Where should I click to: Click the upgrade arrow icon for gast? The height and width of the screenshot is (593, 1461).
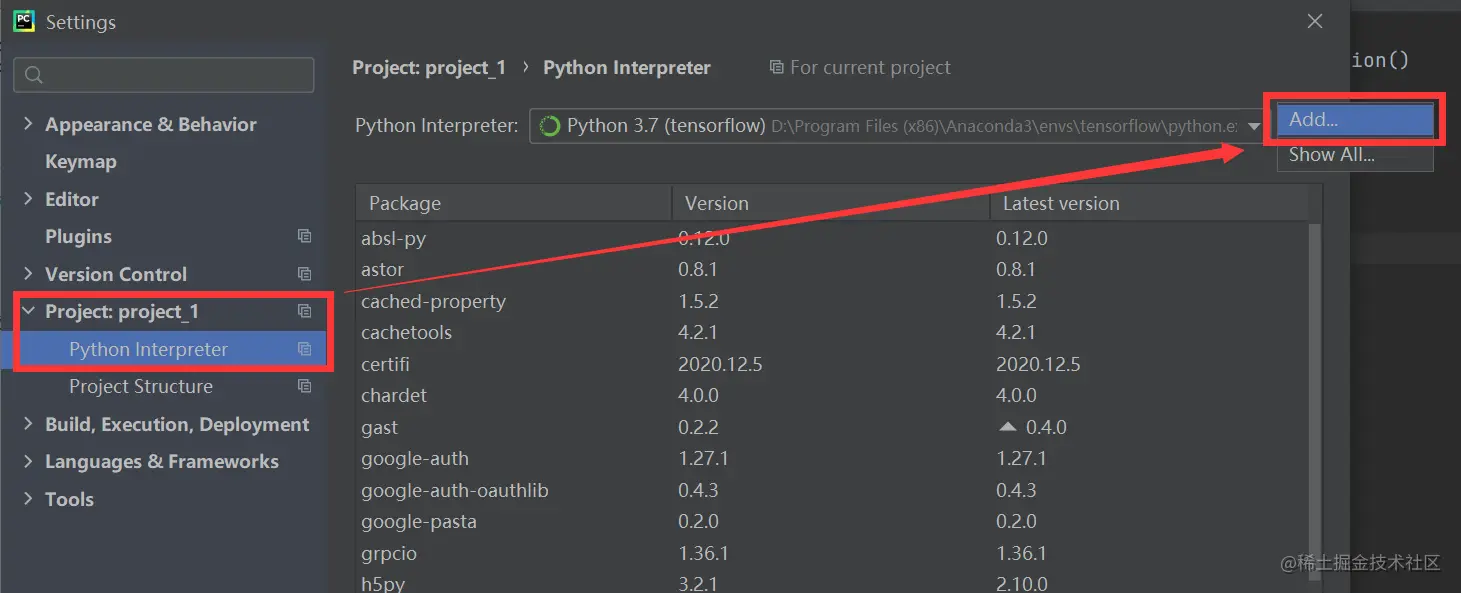pos(1008,427)
